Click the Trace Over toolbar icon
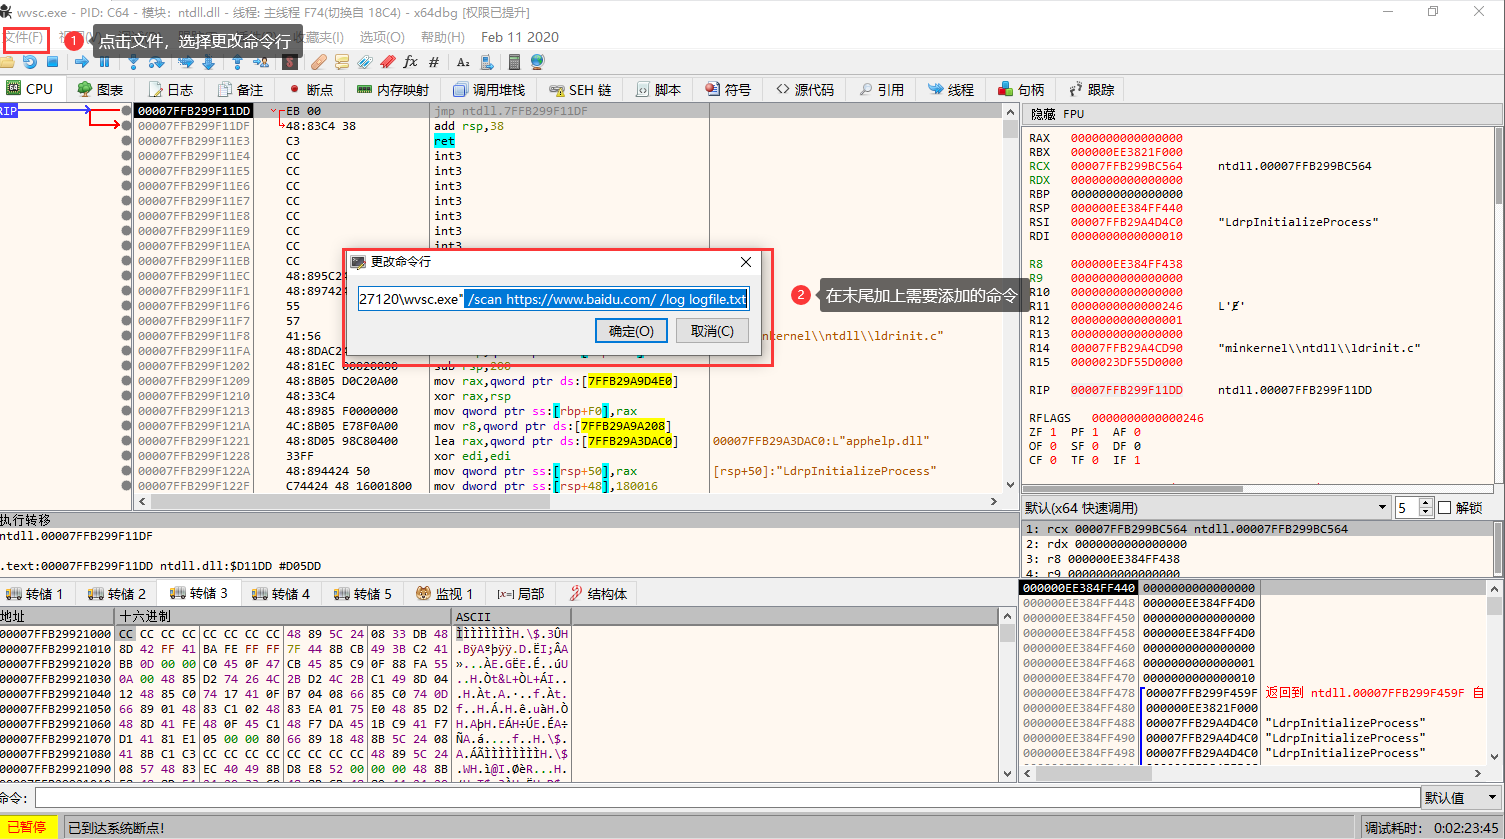The image size is (1505, 839). pyautogui.click(x=208, y=62)
